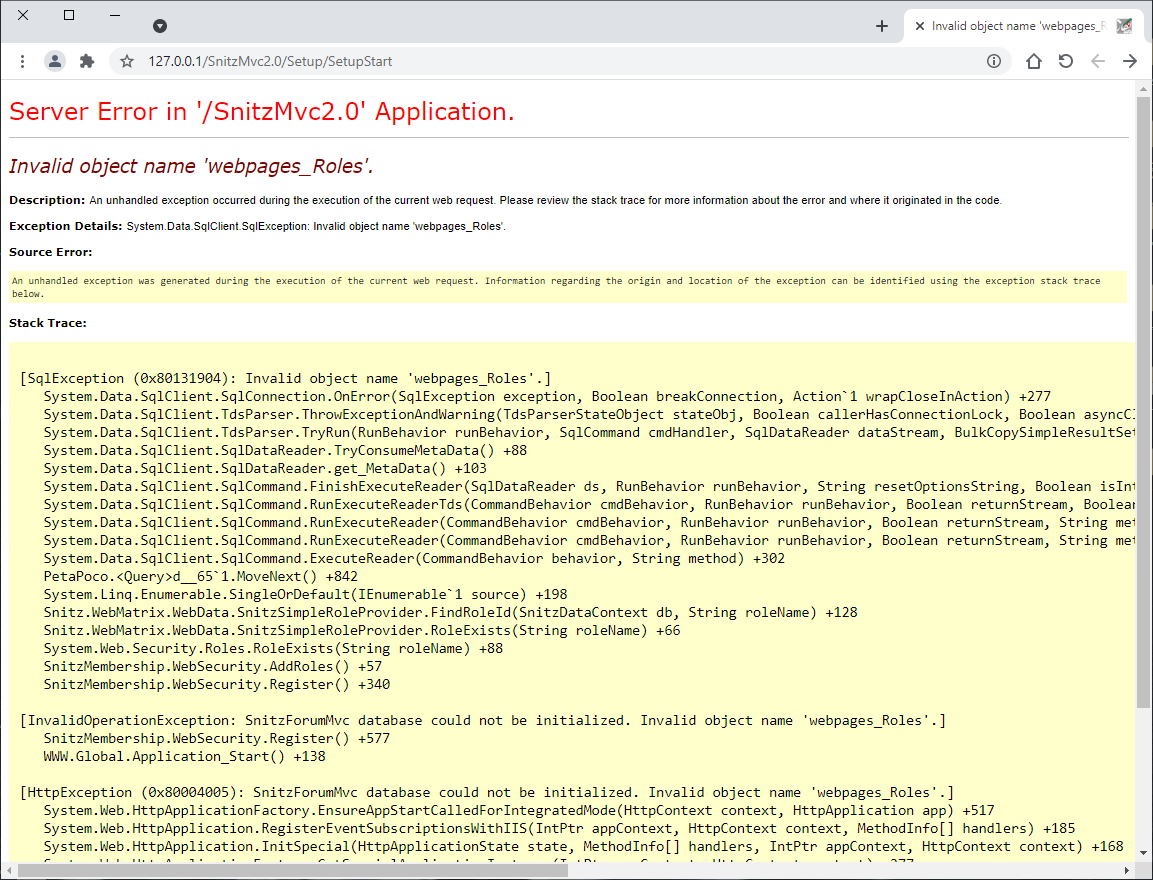Click the user profile avatar icon

[x=55, y=61]
